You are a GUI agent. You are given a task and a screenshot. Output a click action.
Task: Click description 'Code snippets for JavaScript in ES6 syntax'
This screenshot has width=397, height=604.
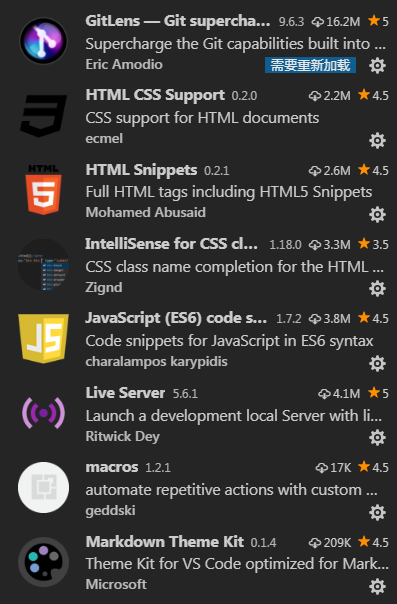pyautogui.click(x=229, y=341)
